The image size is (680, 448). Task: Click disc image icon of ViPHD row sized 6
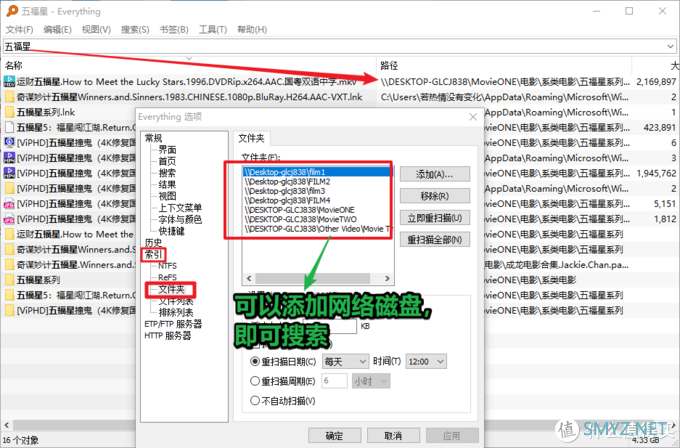point(9,142)
